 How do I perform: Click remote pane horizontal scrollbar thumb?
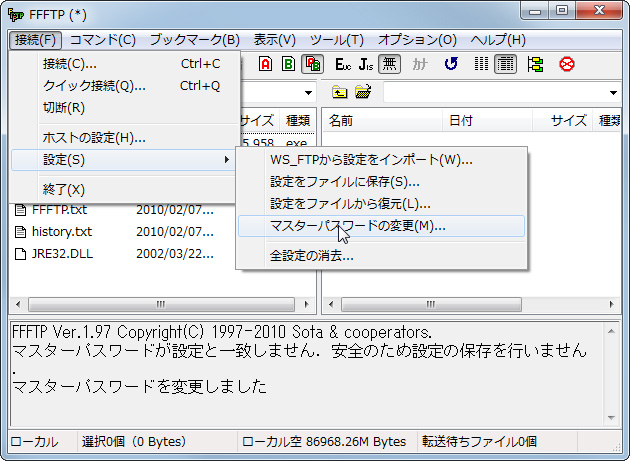(431, 304)
